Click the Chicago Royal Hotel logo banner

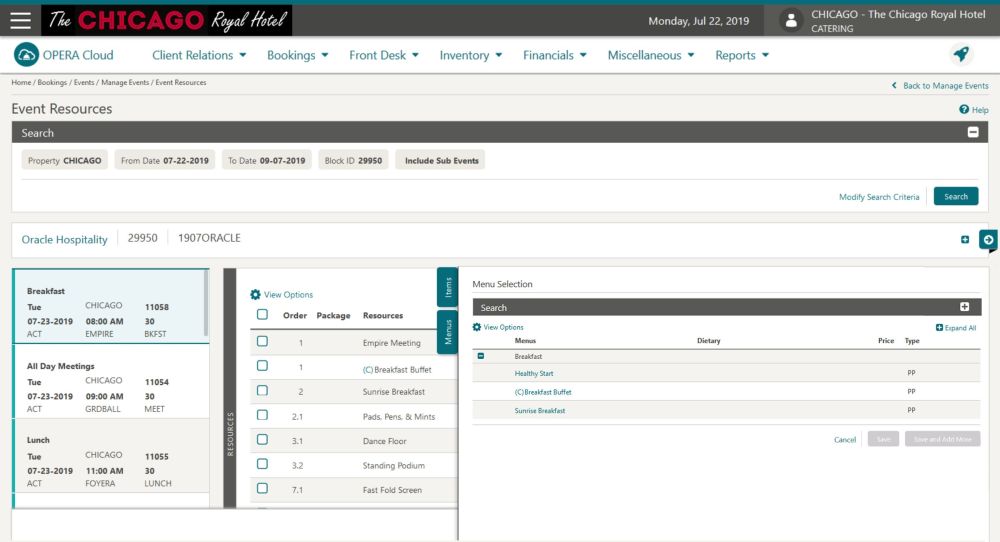[x=166, y=20]
